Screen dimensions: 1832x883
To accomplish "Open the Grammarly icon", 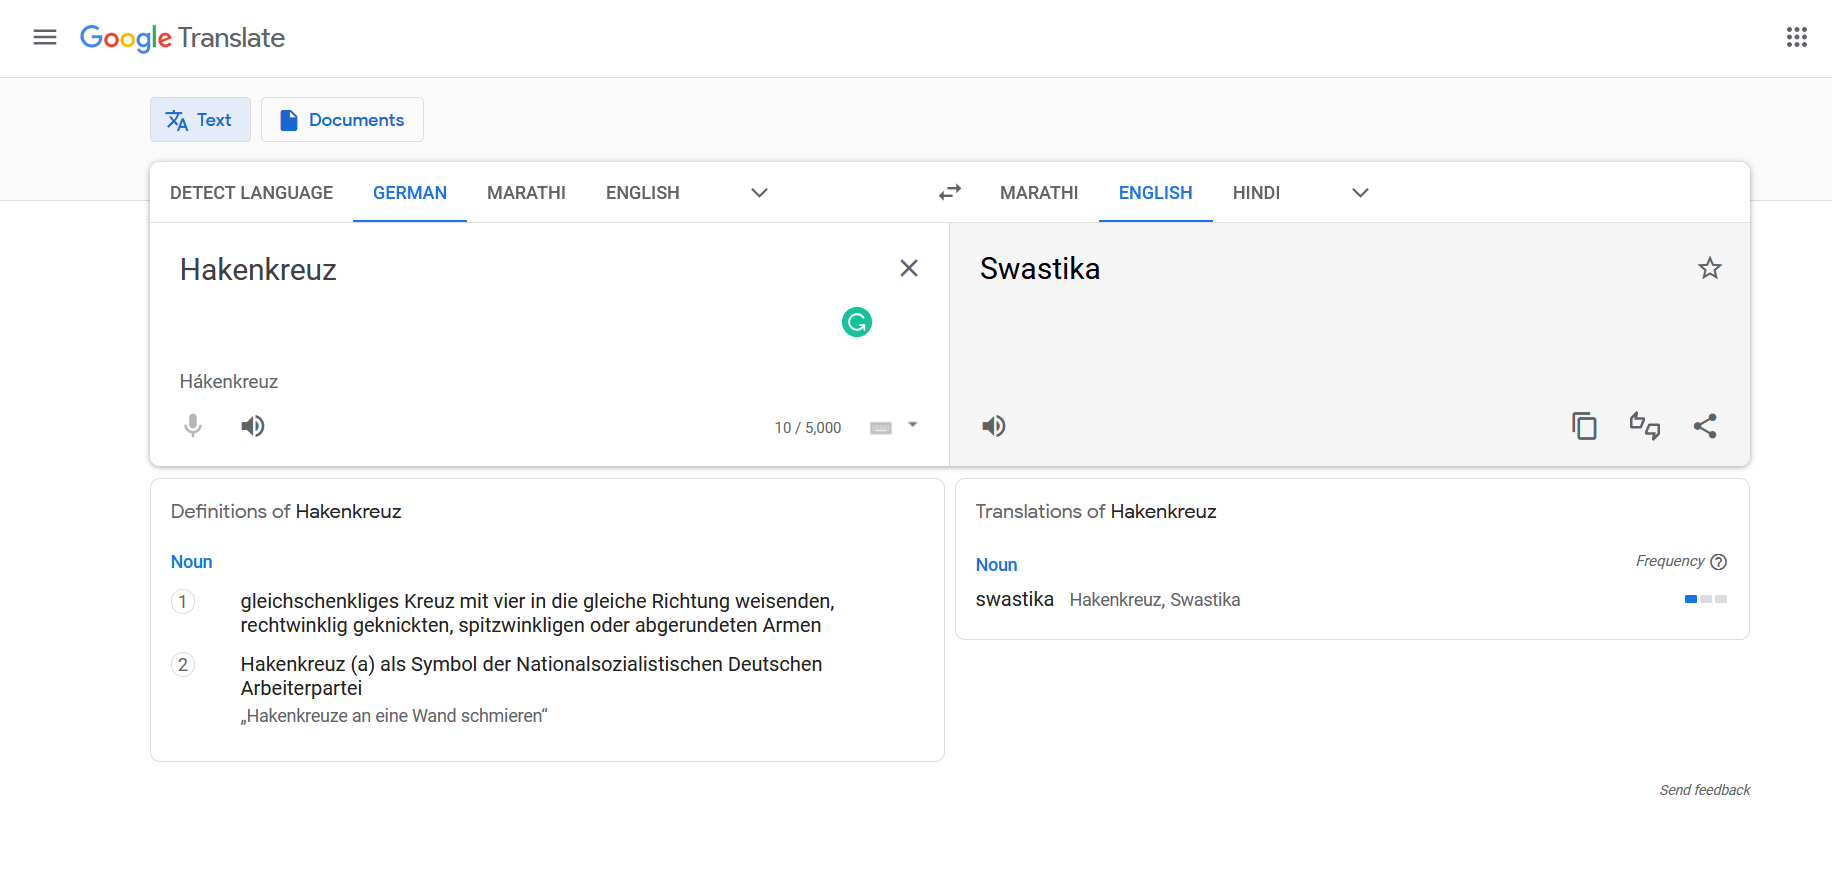I will [x=857, y=322].
